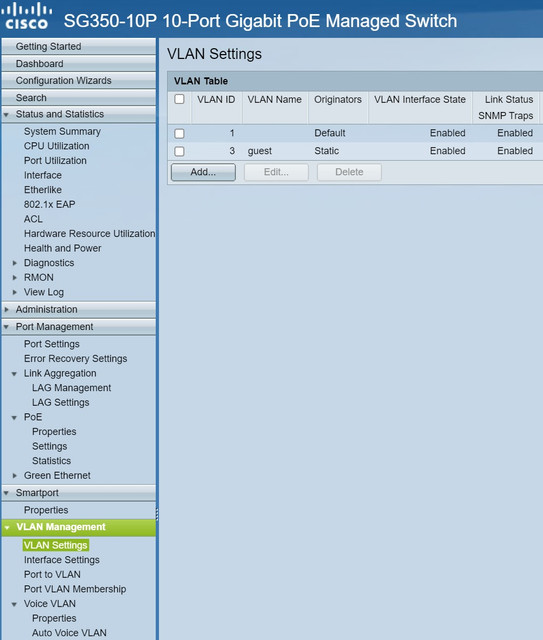Click the 'Default' originator cell

tap(329, 133)
